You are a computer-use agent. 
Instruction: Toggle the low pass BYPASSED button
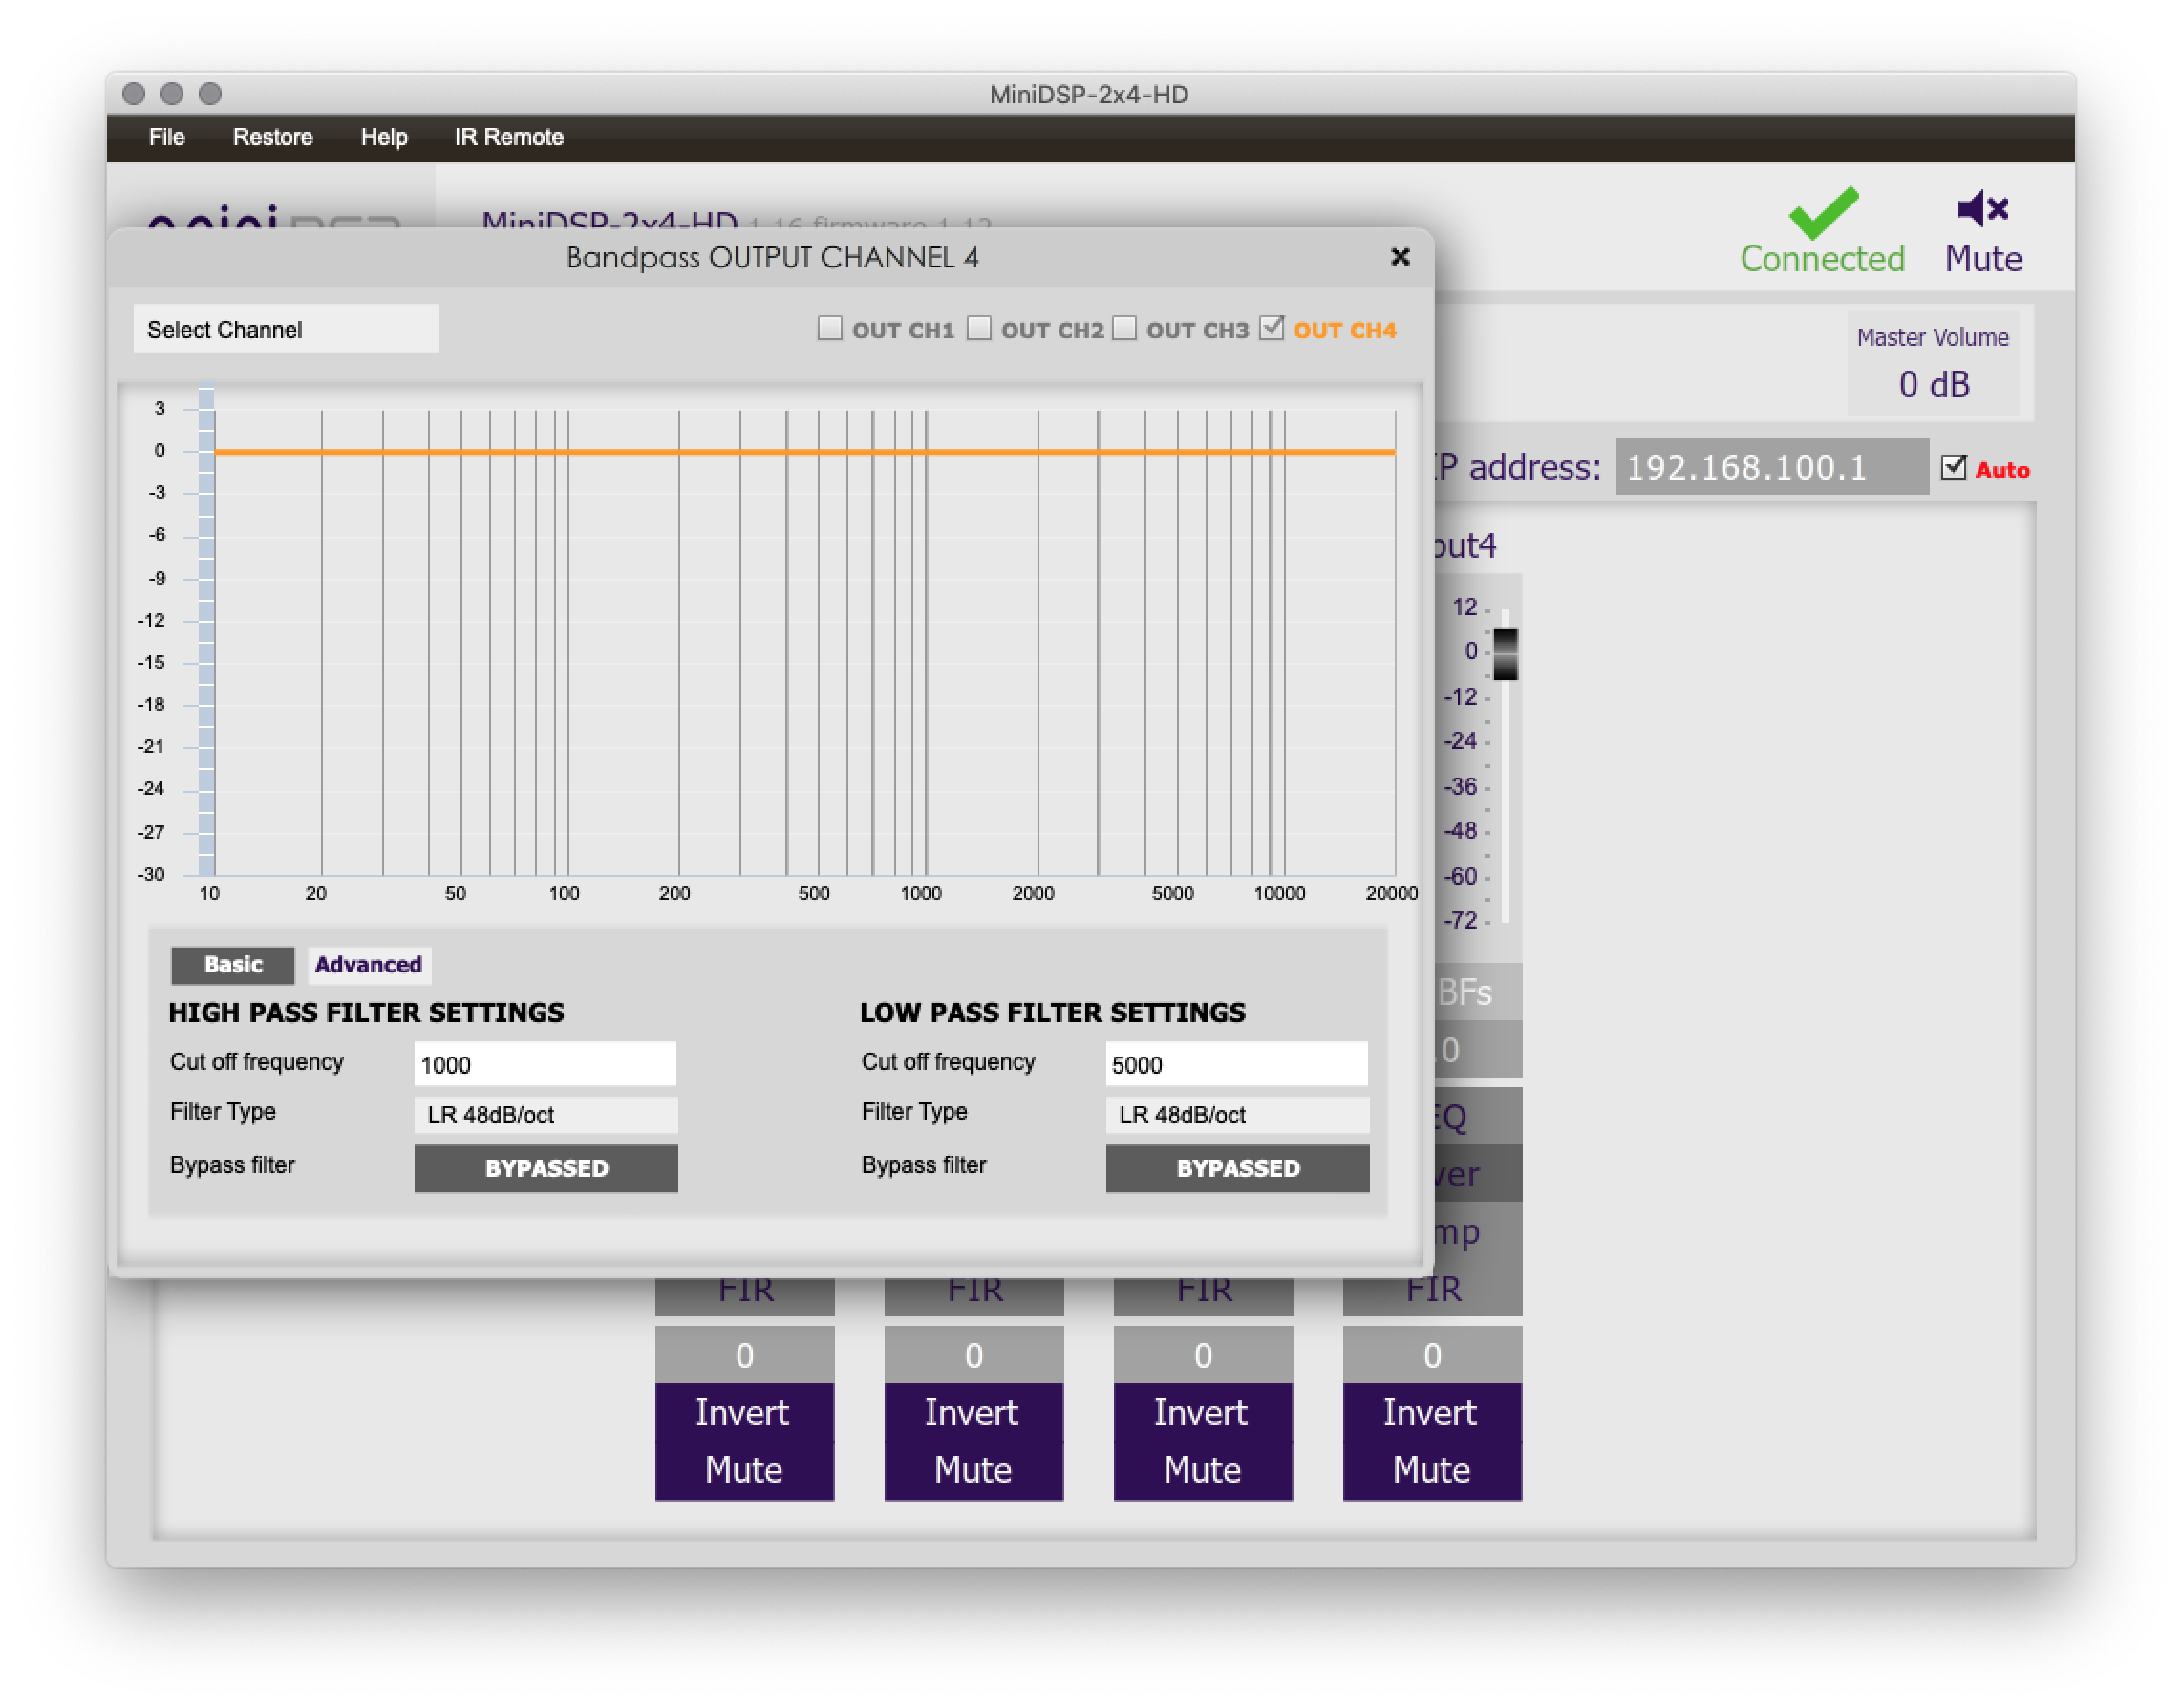[x=1236, y=1168]
